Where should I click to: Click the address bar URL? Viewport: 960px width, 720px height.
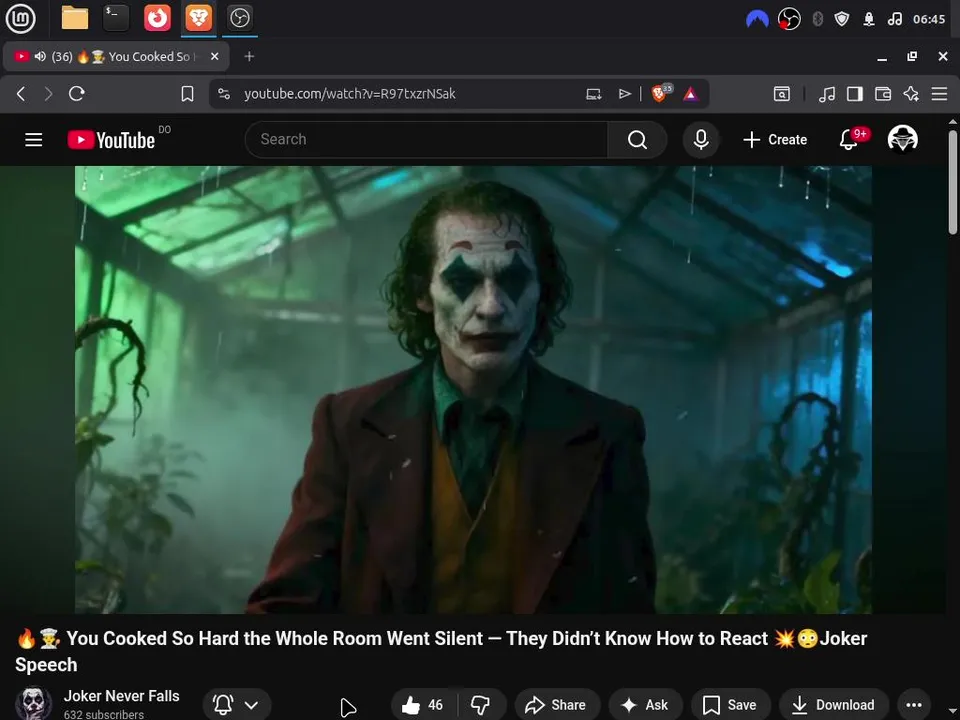click(x=350, y=94)
